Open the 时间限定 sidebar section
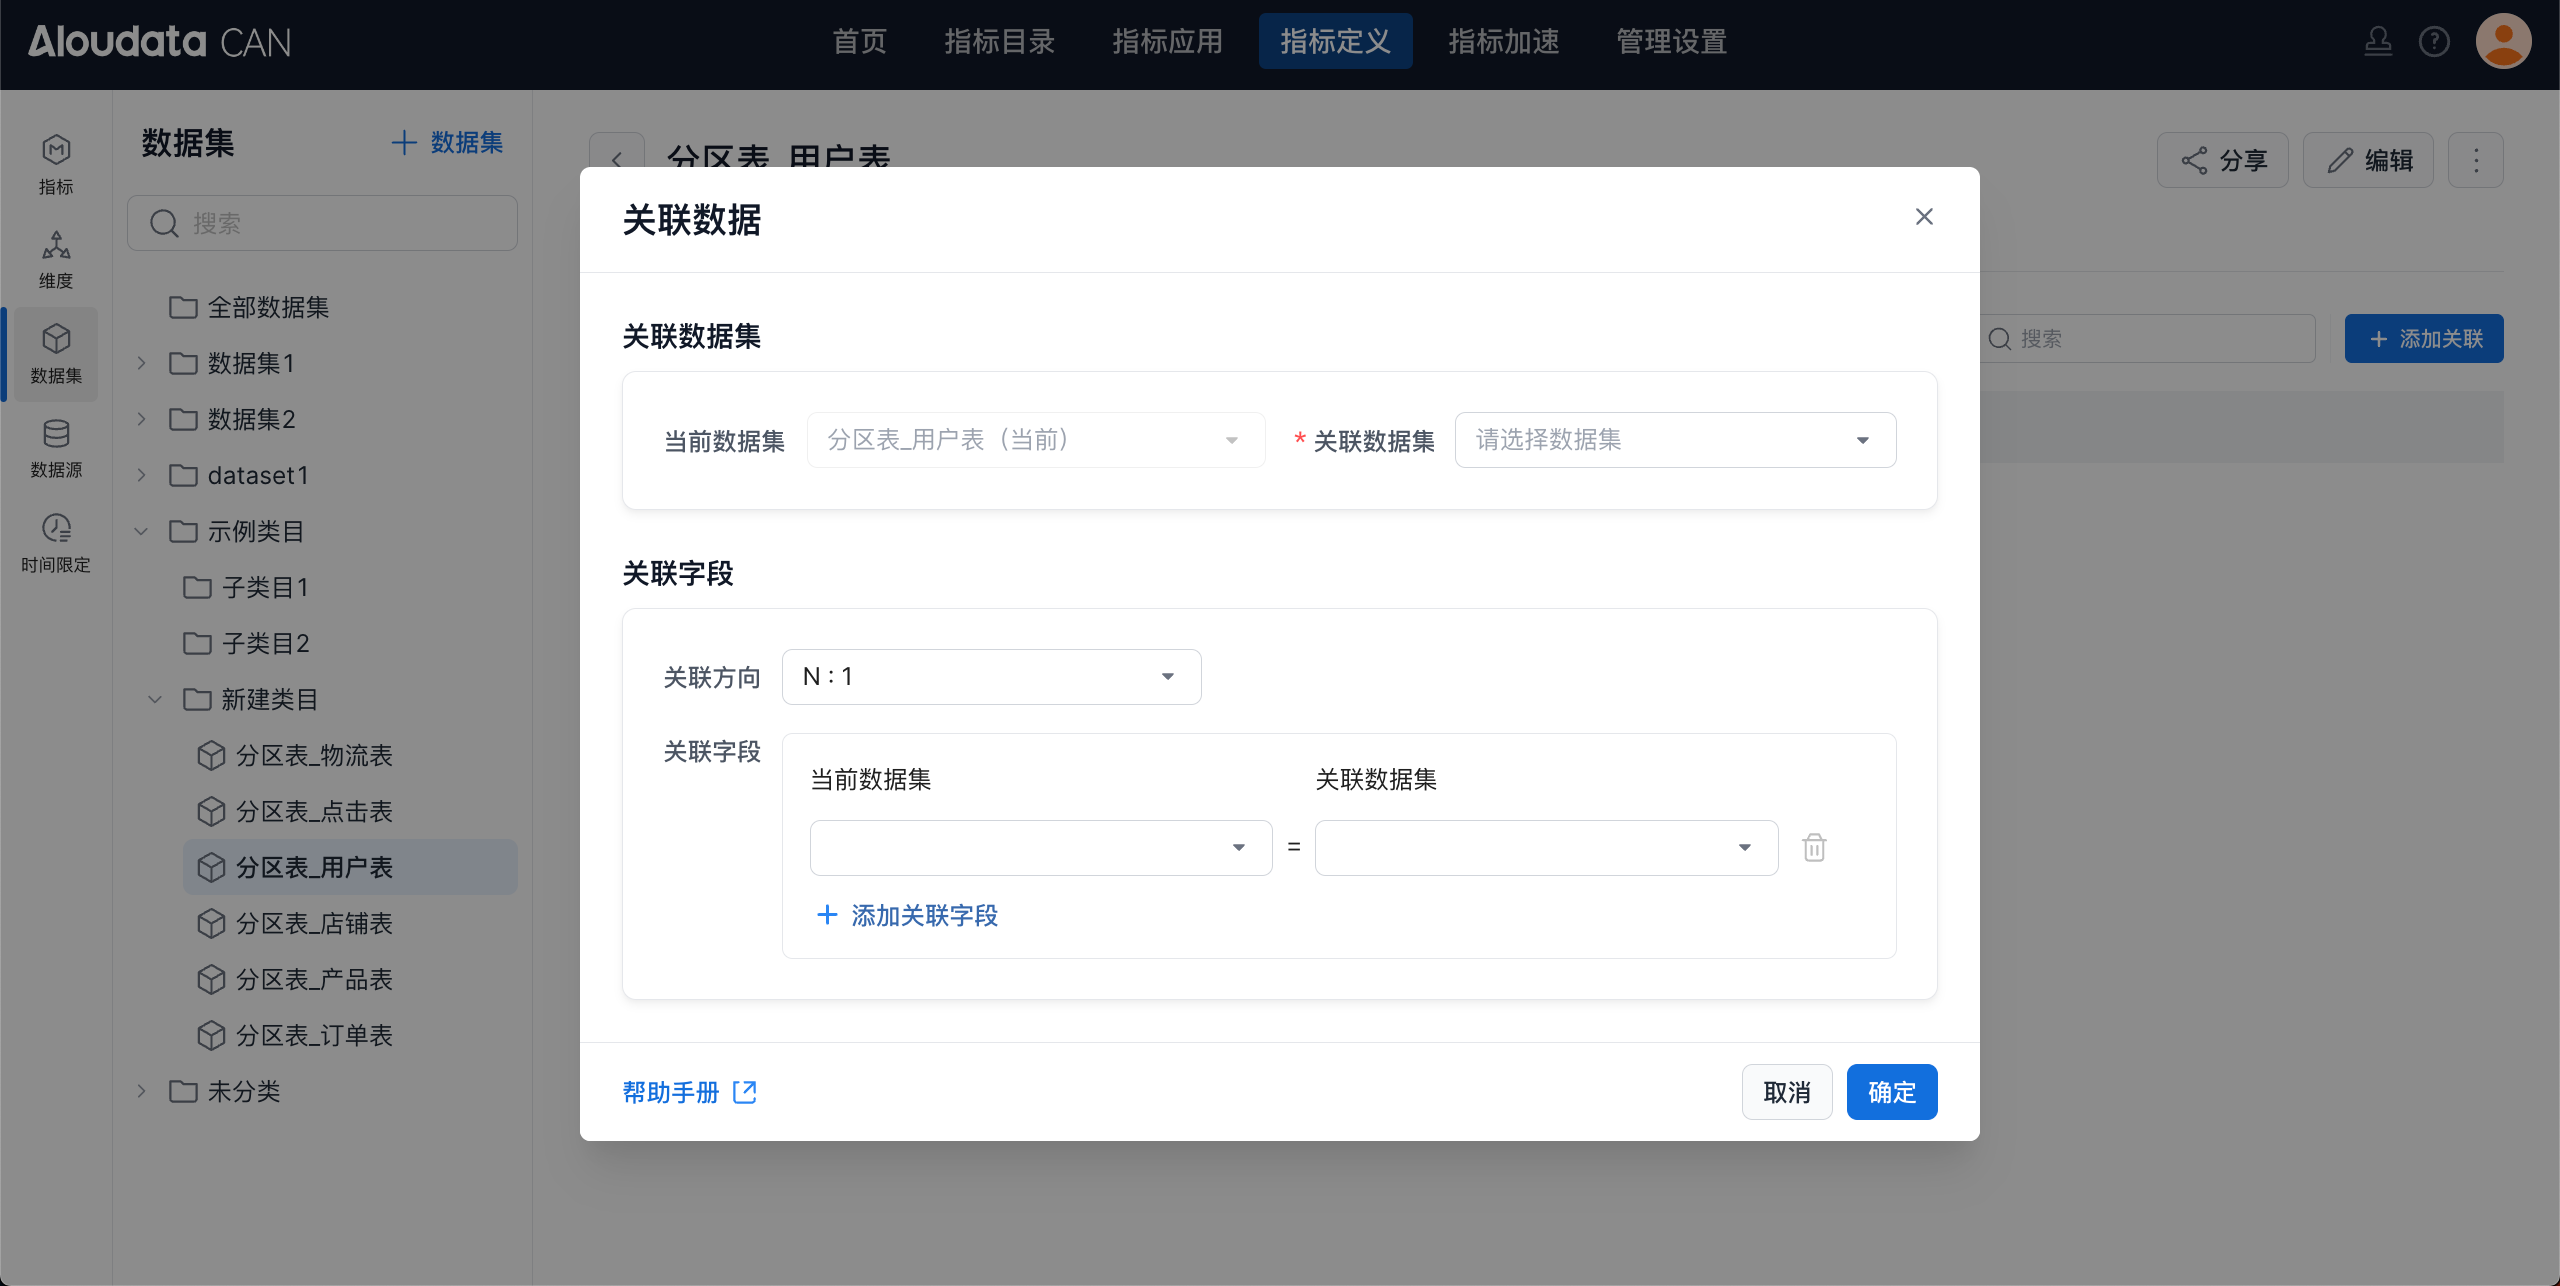The height and width of the screenshot is (1286, 2560). click(56, 543)
